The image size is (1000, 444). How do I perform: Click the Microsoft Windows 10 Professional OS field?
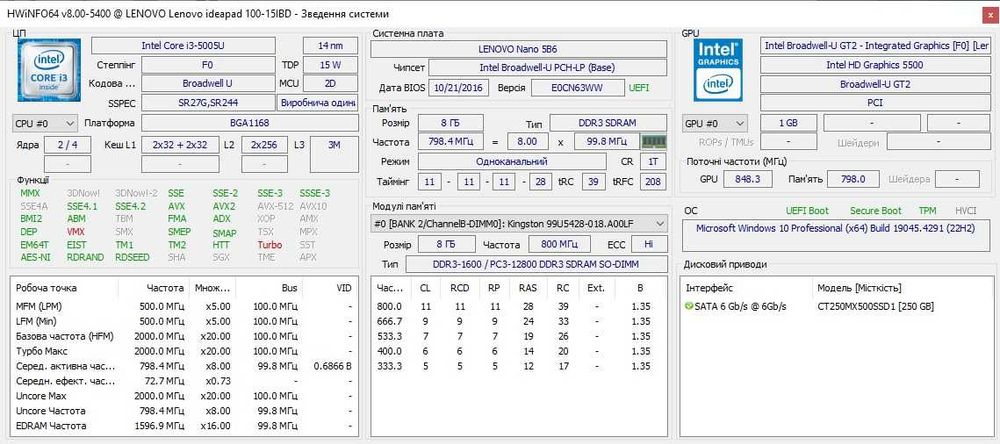coord(835,235)
